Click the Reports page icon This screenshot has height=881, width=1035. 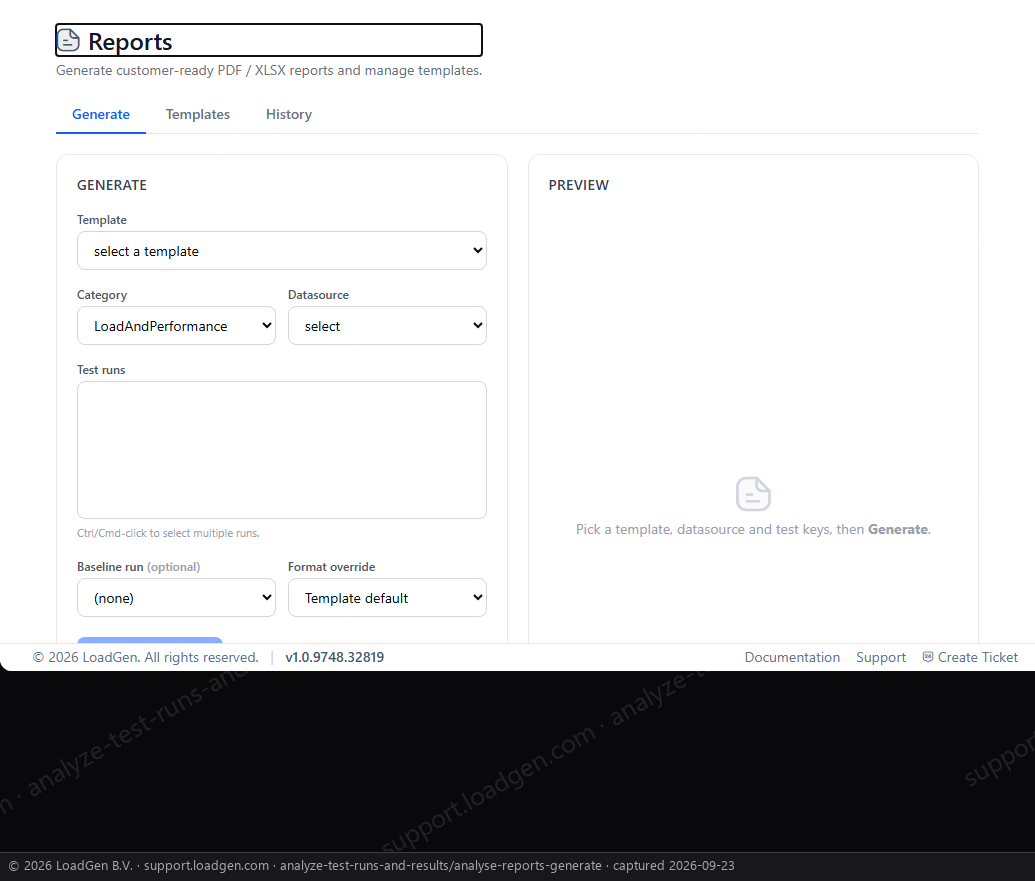(68, 40)
